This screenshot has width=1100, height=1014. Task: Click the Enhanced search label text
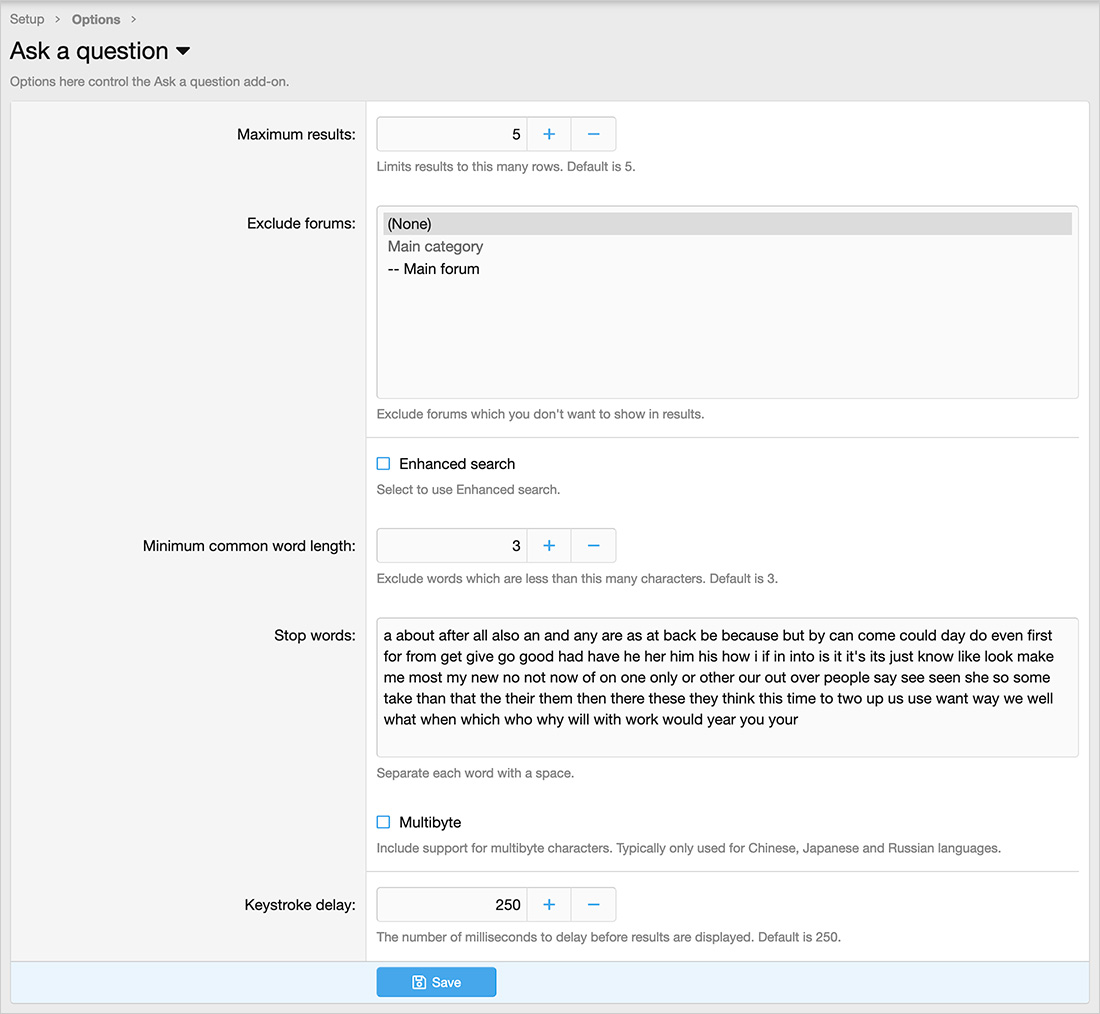pos(457,464)
